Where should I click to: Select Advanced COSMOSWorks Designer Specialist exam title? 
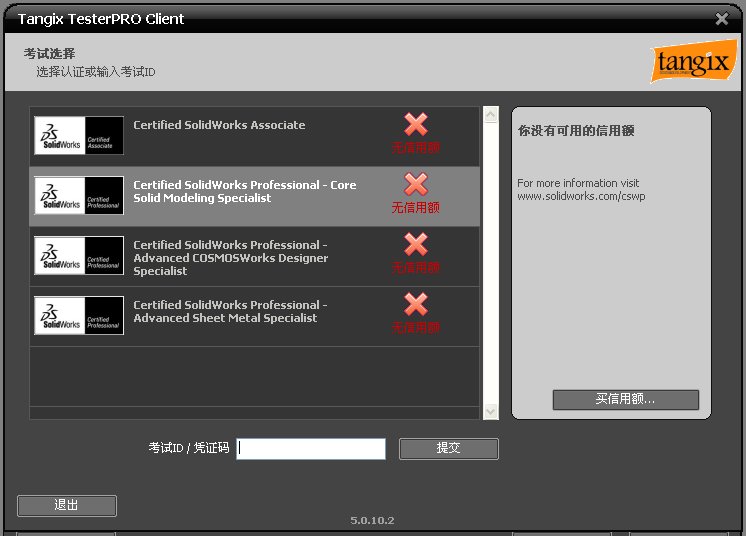pos(231,258)
